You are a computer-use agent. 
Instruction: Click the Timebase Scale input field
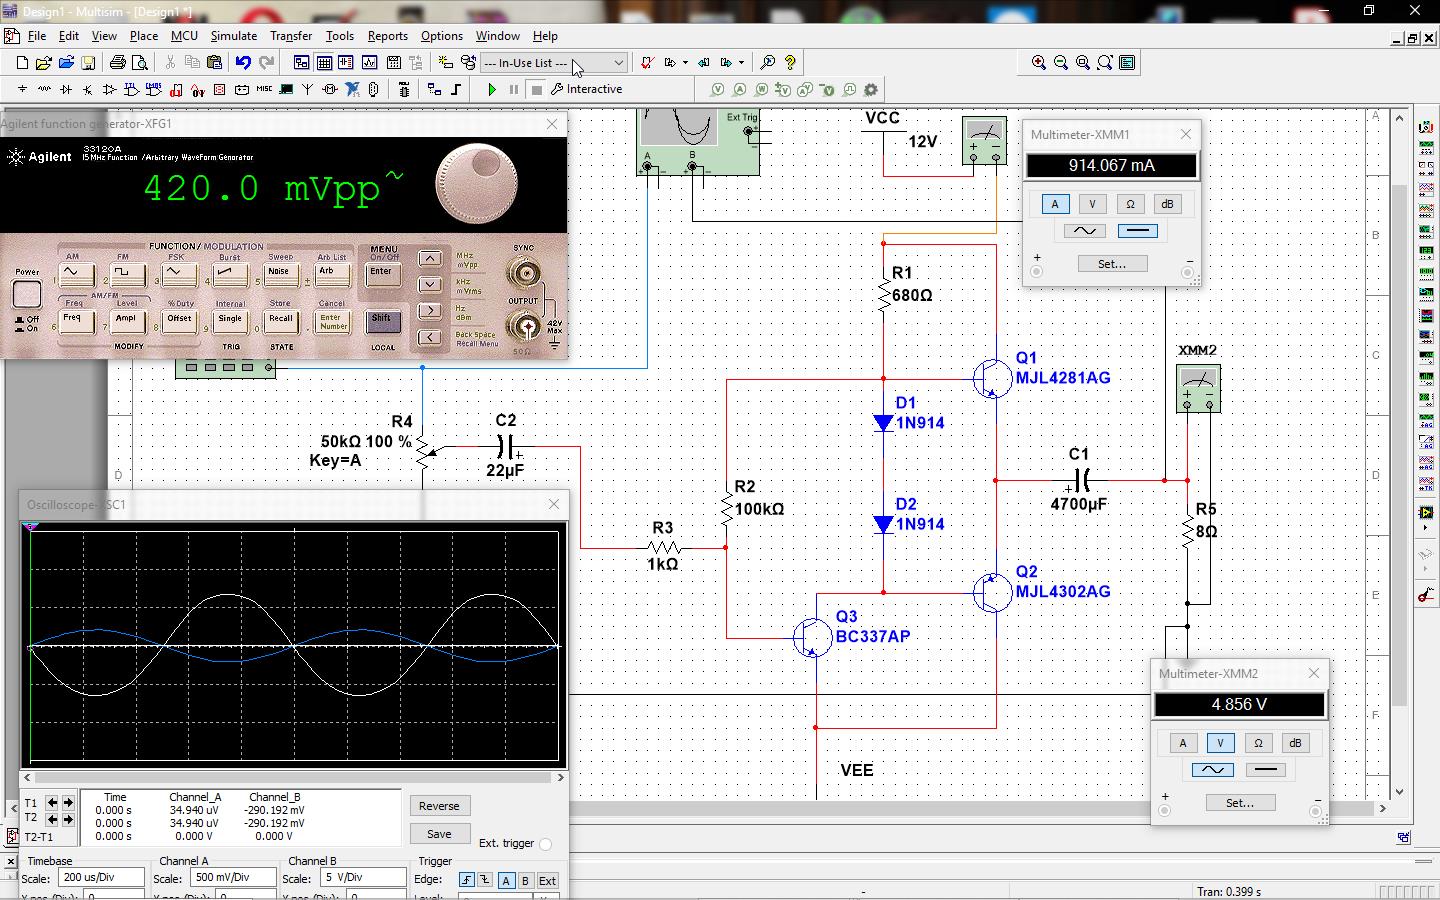pyautogui.click(x=101, y=878)
